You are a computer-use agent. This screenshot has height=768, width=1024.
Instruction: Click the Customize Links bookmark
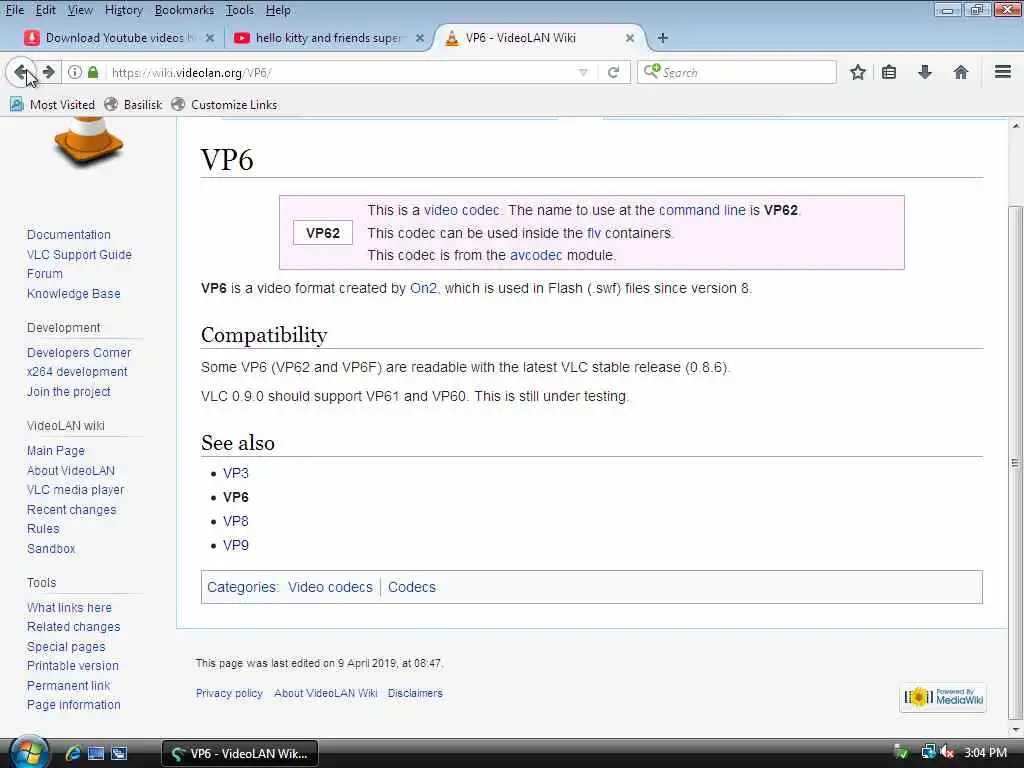tap(224, 104)
